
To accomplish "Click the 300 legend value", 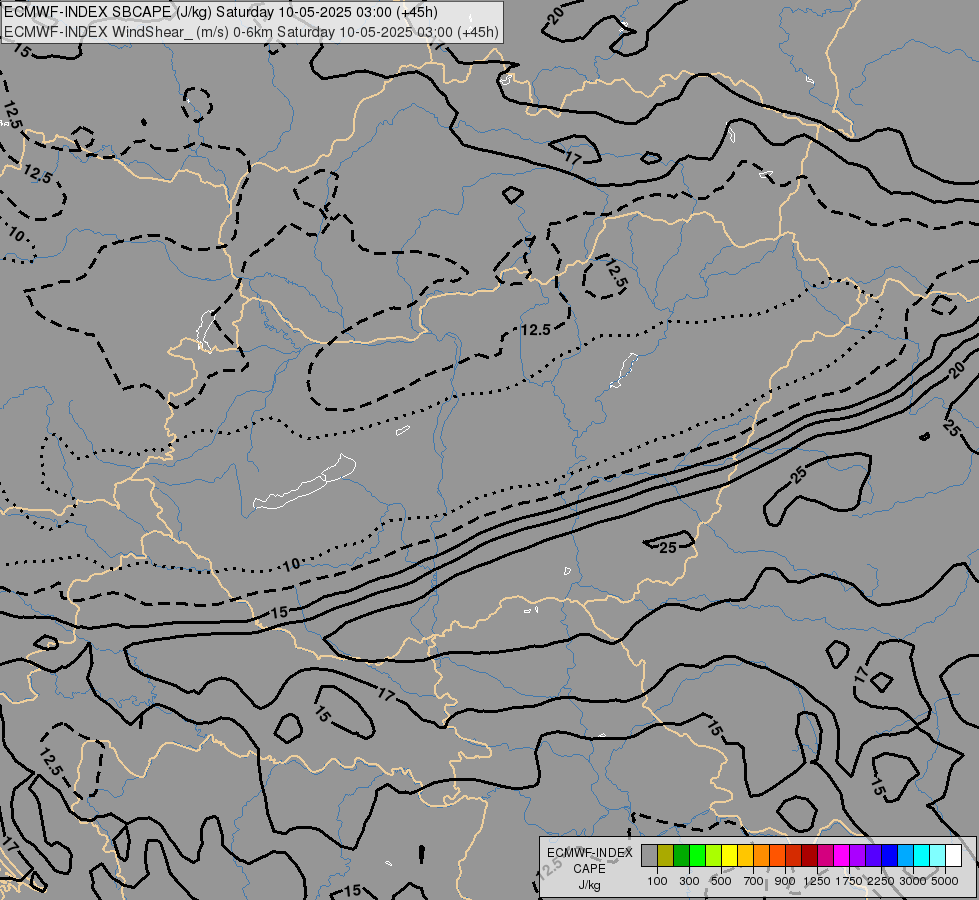I will tap(689, 881).
